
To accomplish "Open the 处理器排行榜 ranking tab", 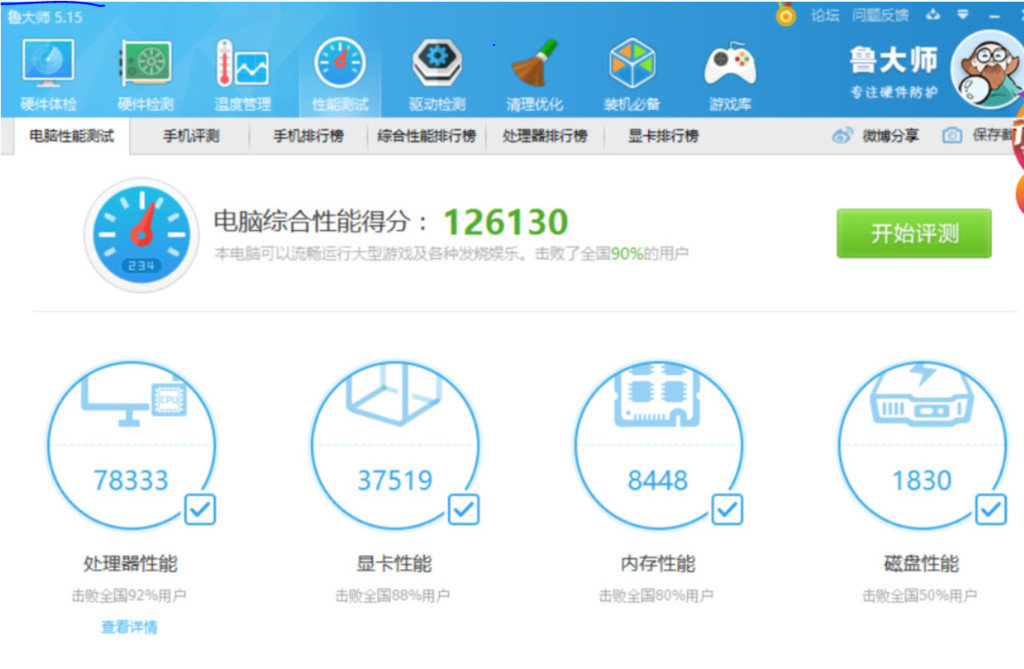I will tap(545, 137).
